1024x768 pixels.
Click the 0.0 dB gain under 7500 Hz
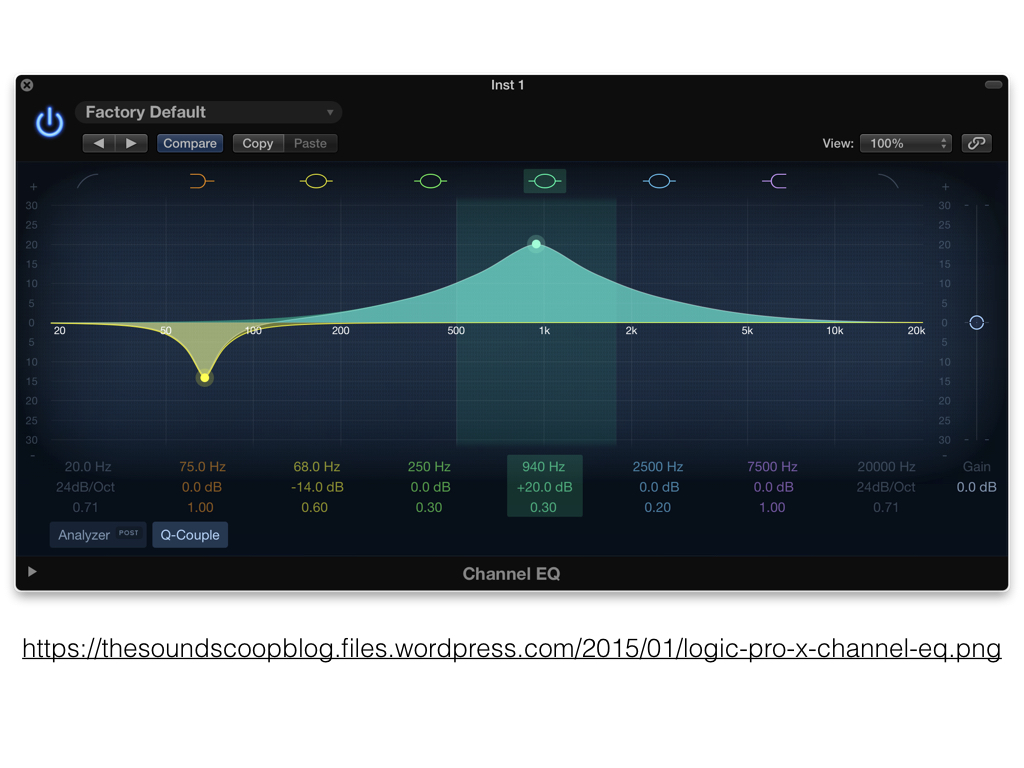tap(773, 487)
